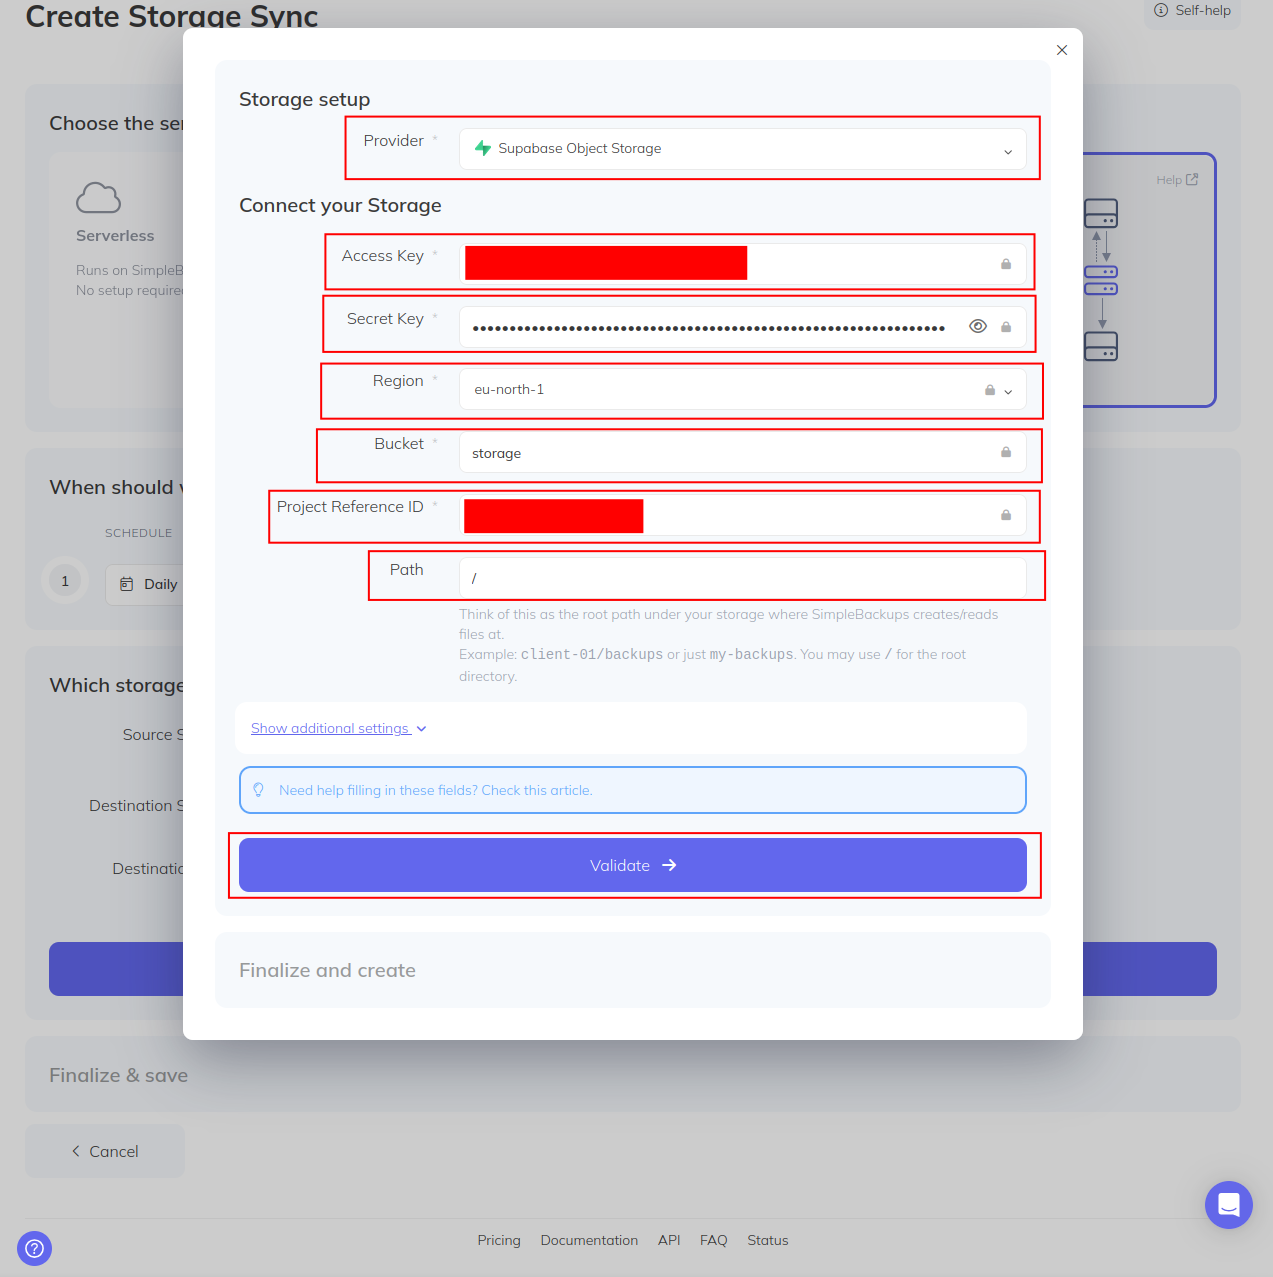Click the Serverless cloud icon
This screenshot has width=1273, height=1277.
pos(98,198)
